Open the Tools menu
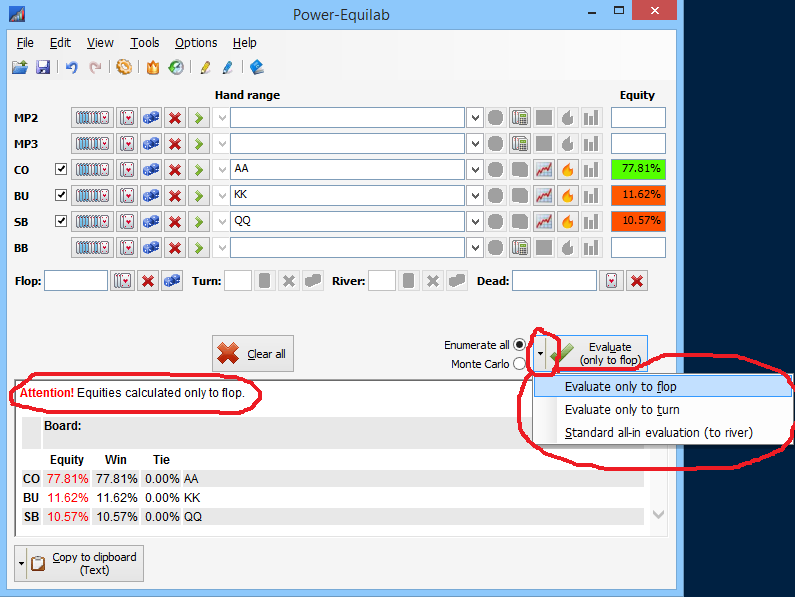The width and height of the screenshot is (795, 597). coord(144,43)
